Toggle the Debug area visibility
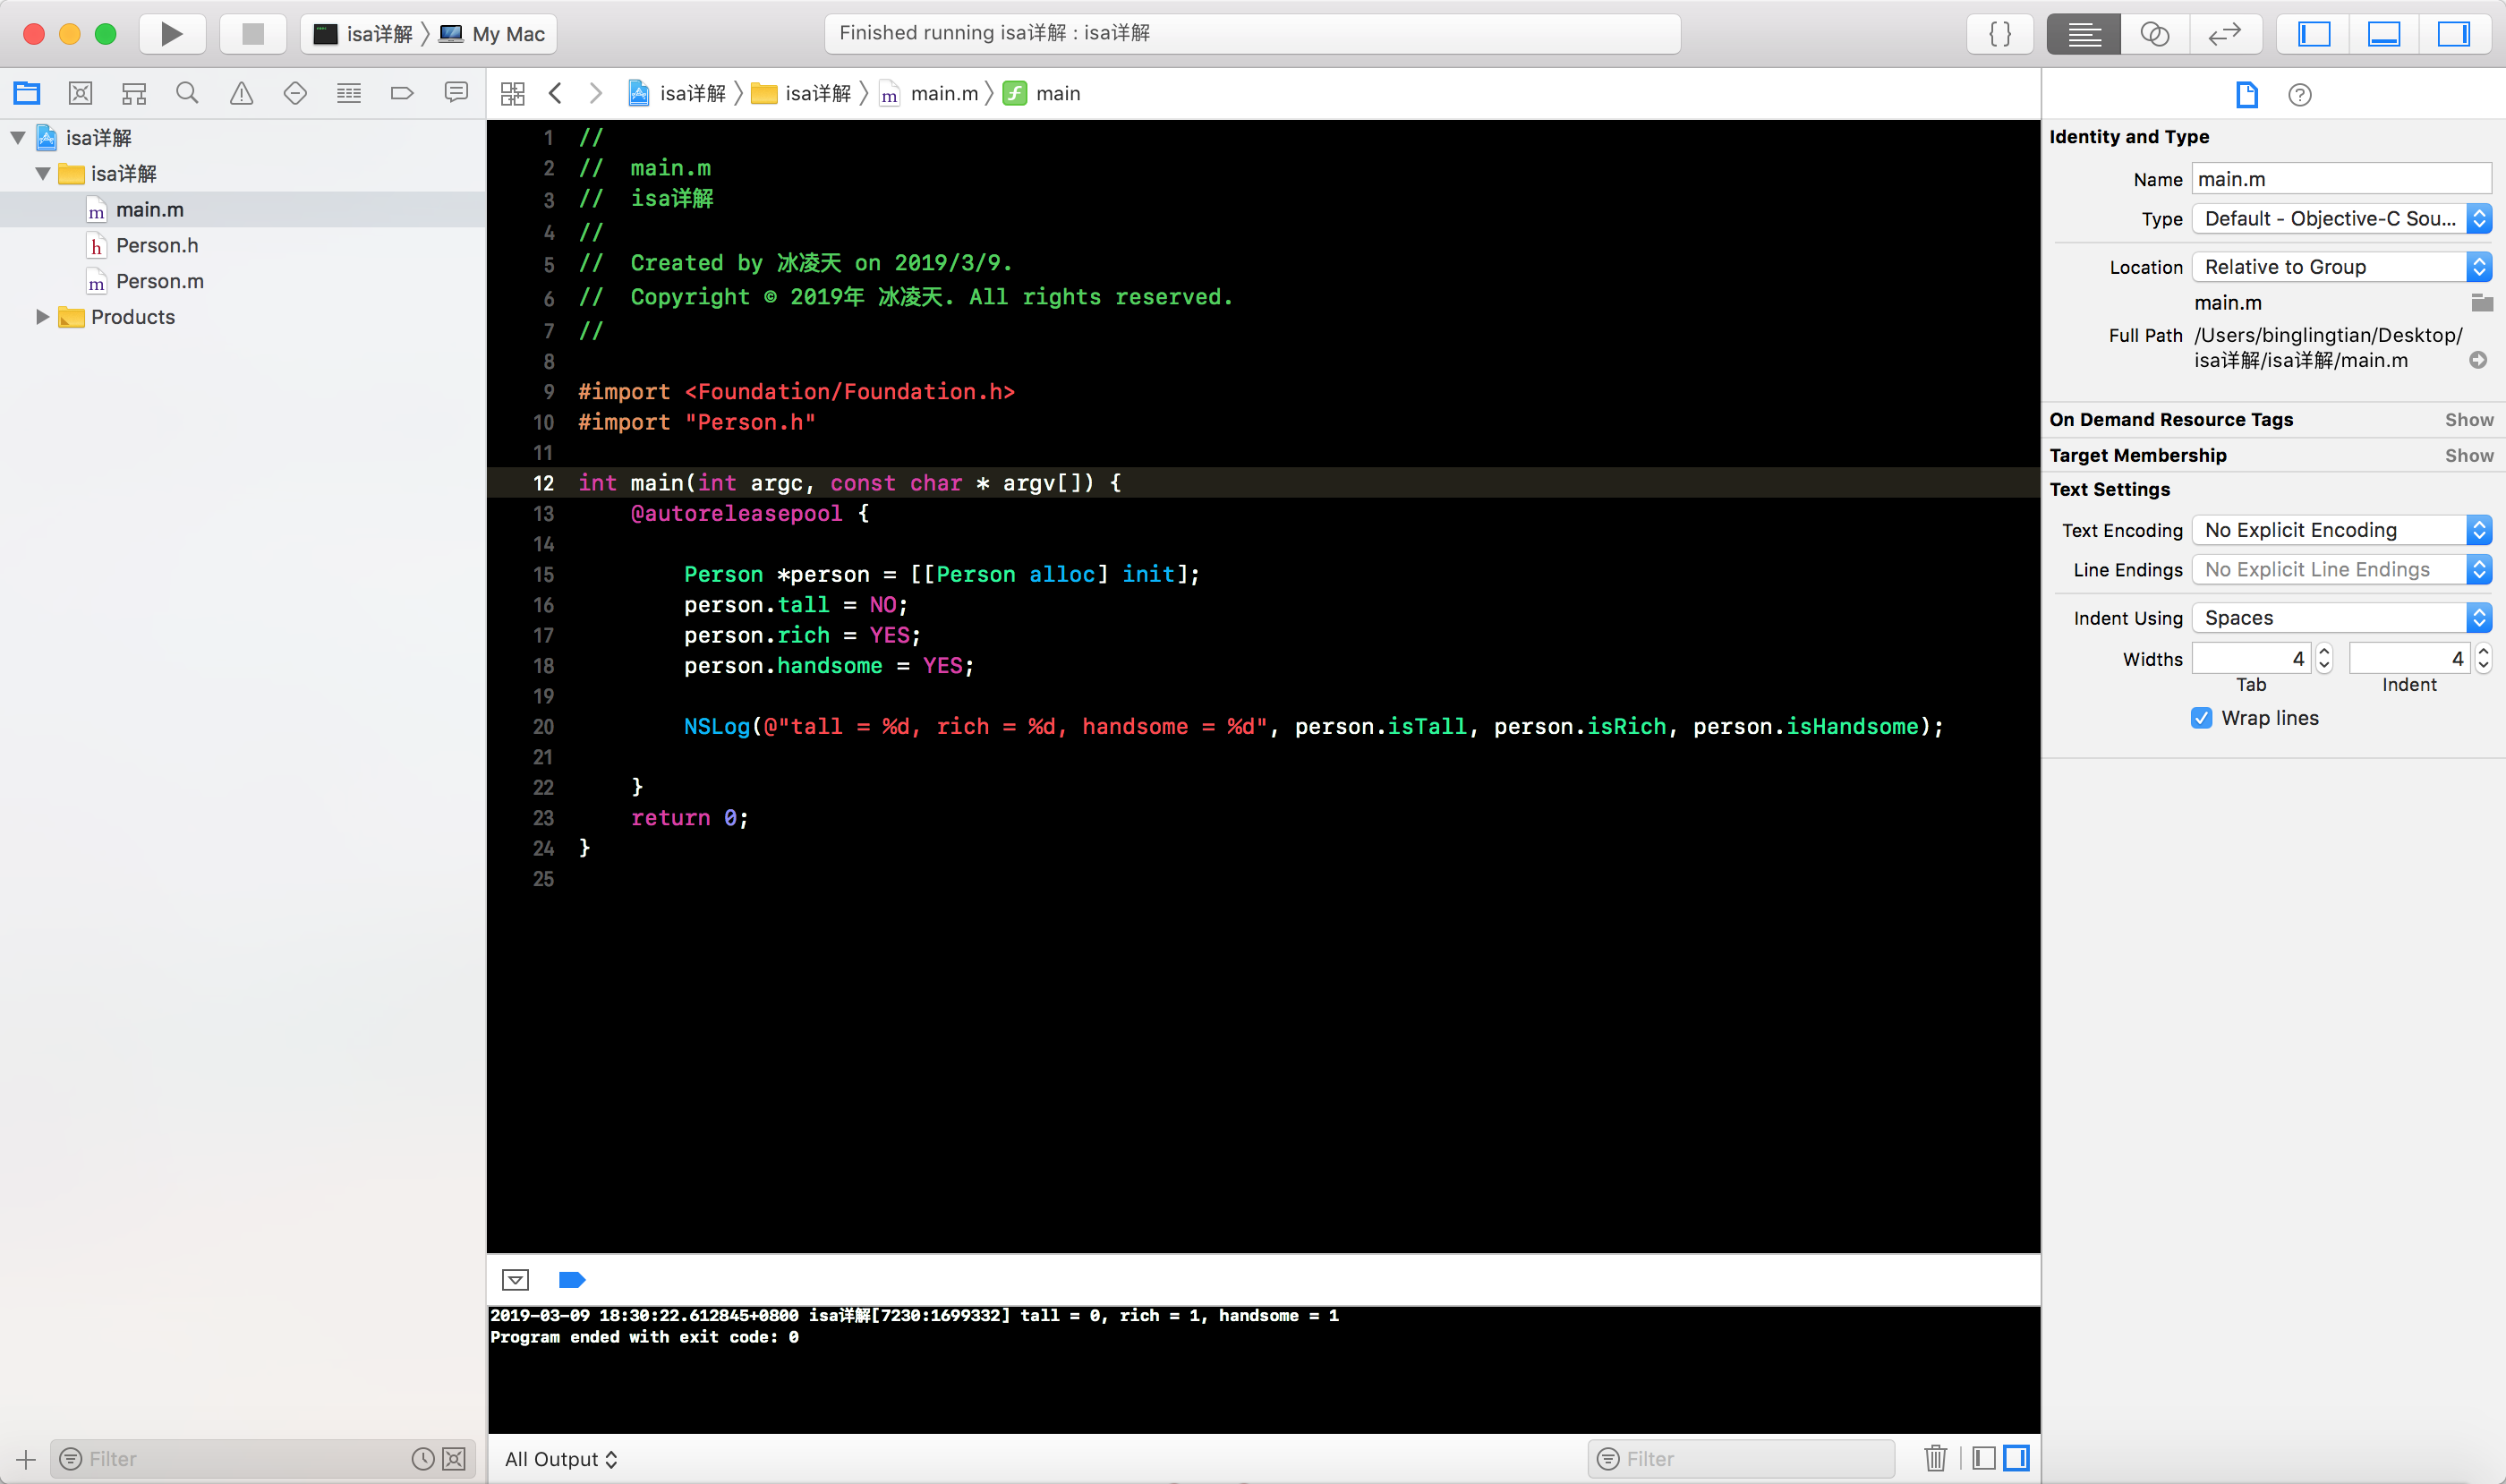Image resolution: width=2506 pixels, height=1484 pixels. (x=2384, y=34)
